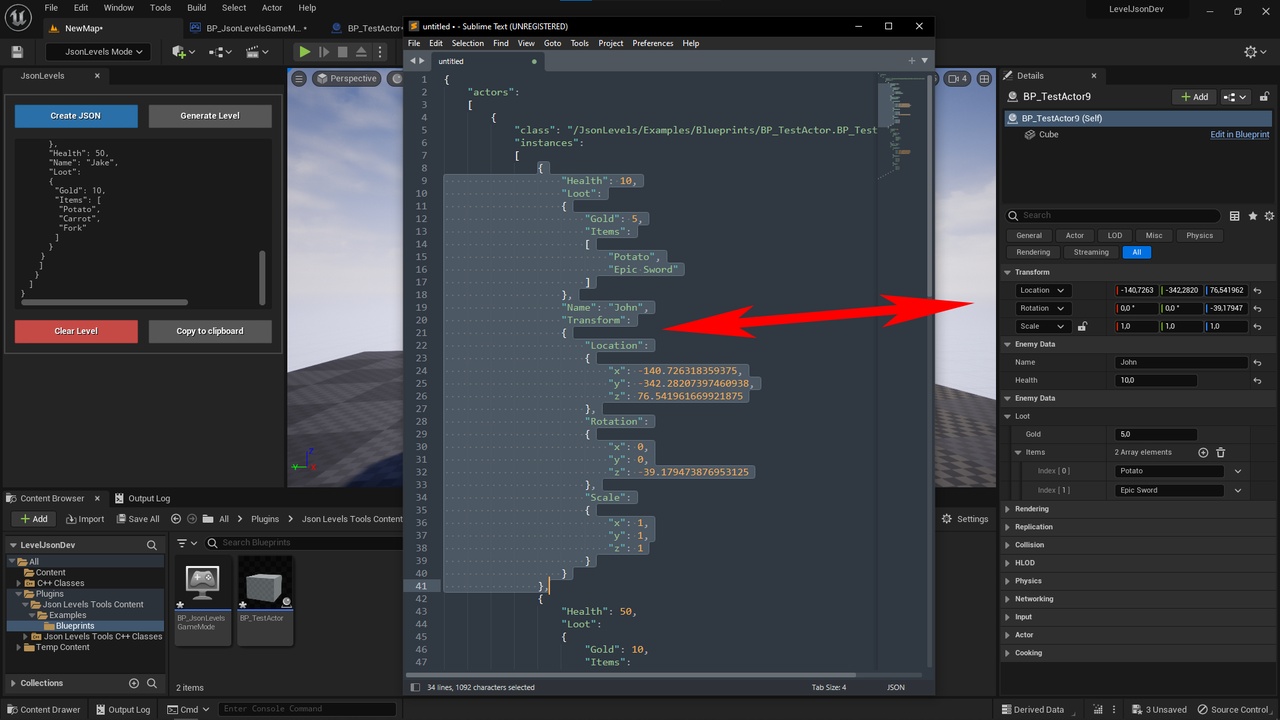The width and height of the screenshot is (1280, 720).
Task: Click the Import button in Content Browser
Action: (x=85, y=519)
